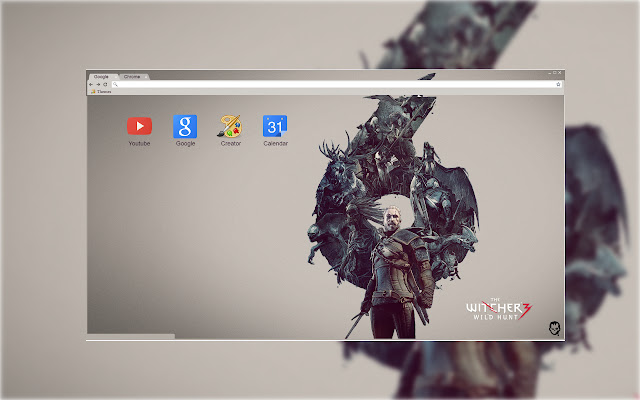The width and height of the screenshot is (640, 400).
Task: Open the Calendar 31 icon
Action: pyautogui.click(x=275, y=126)
